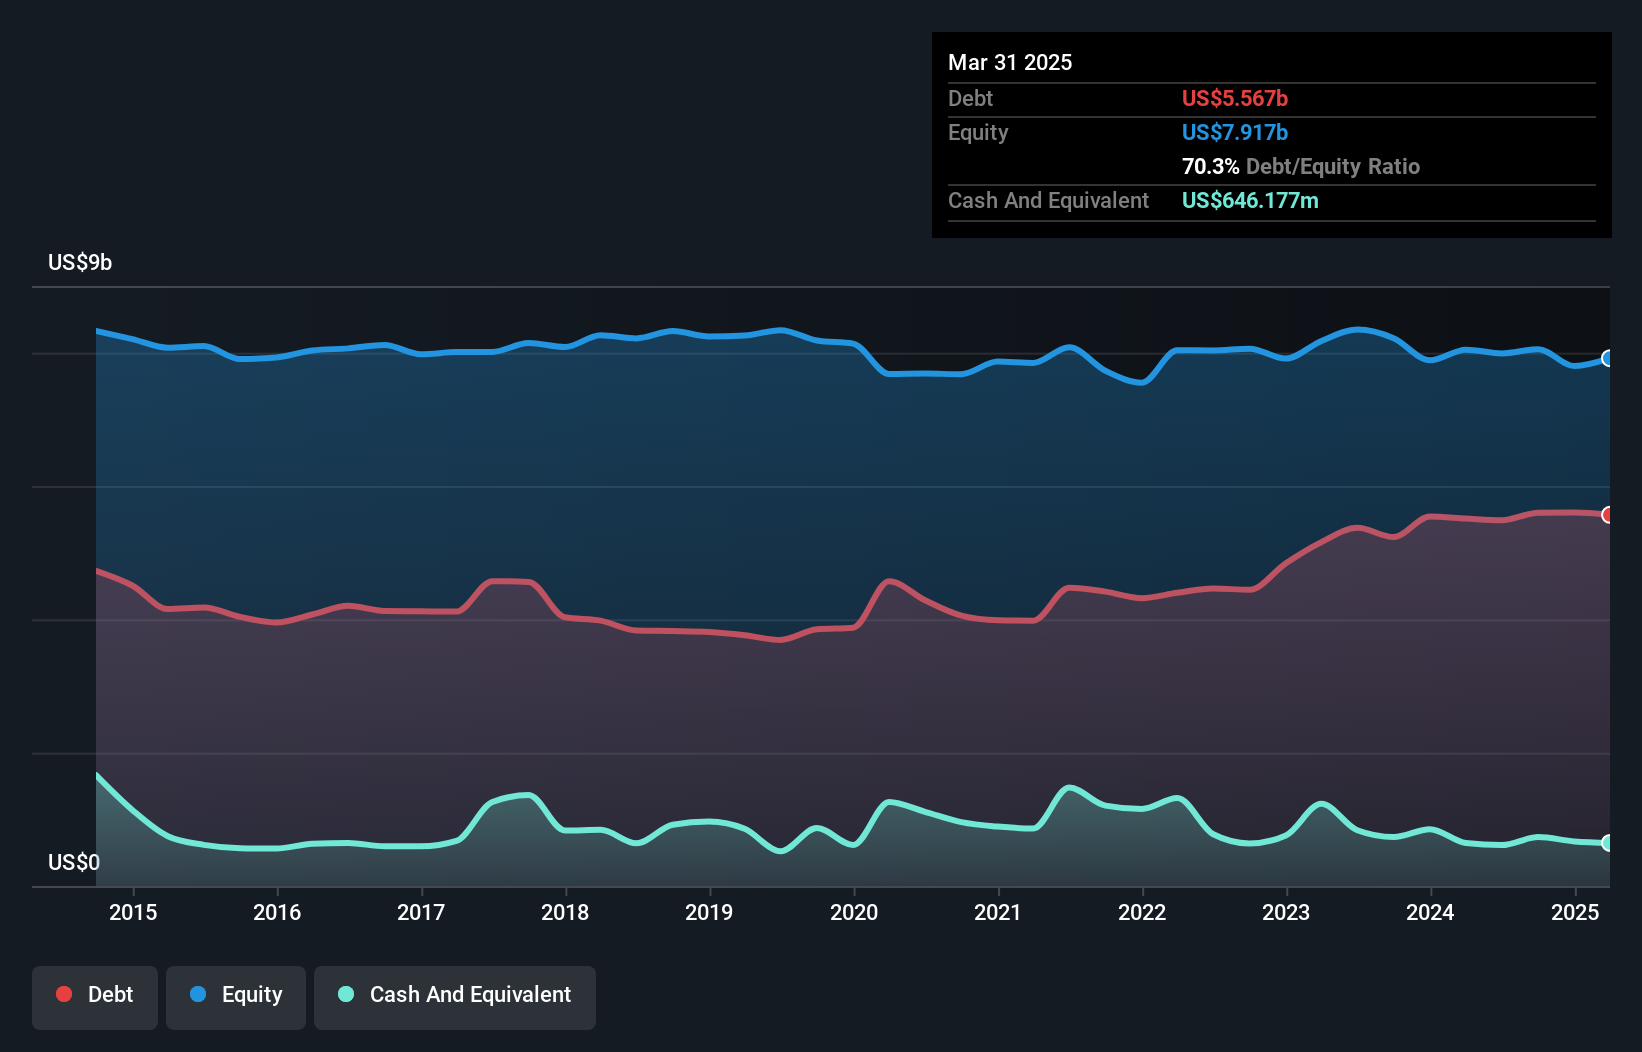Screen dimensions: 1642x1052
Task: Click the US$0 y-axis label
Action: 74,862
